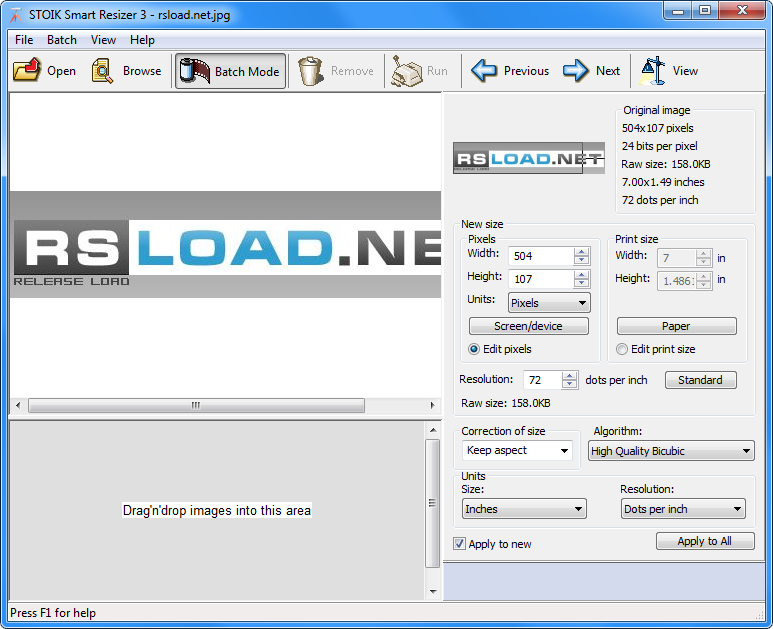Image resolution: width=773 pixels, height=629 pixels.
Task: Increase Resolution with up spinner
Action: tap(570, 376)
